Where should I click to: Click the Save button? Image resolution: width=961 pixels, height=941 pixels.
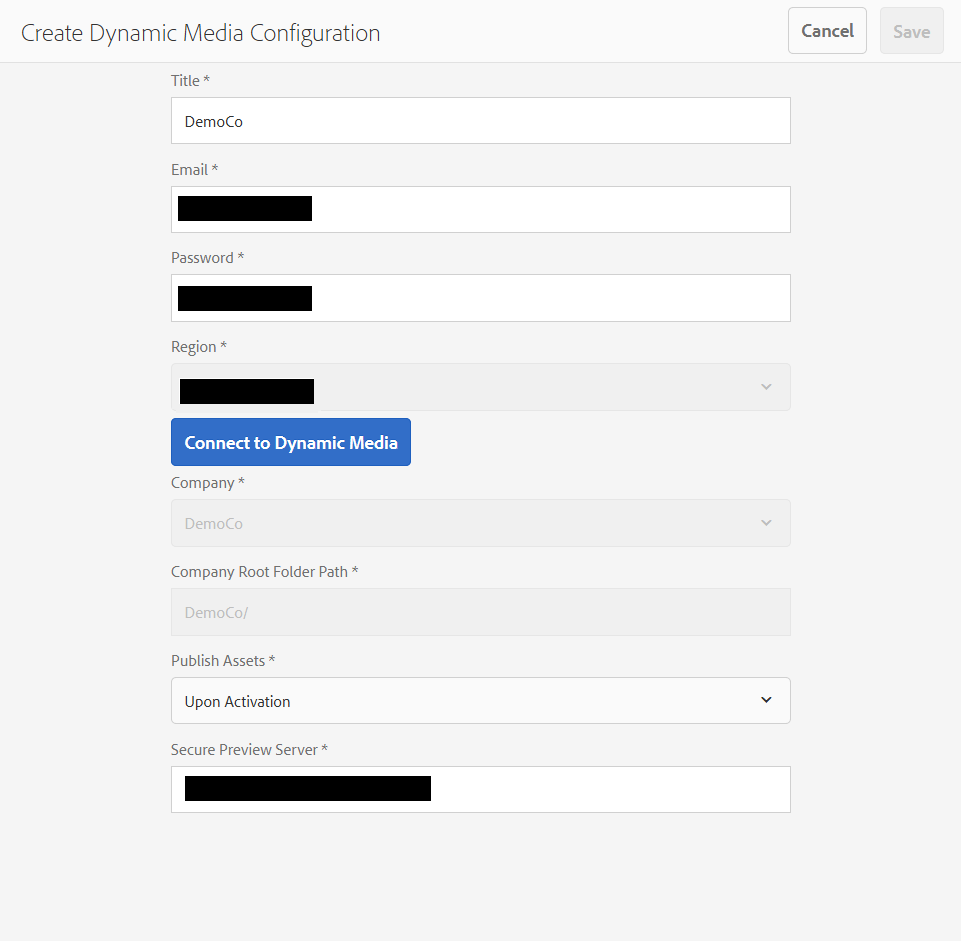(911, 31)
